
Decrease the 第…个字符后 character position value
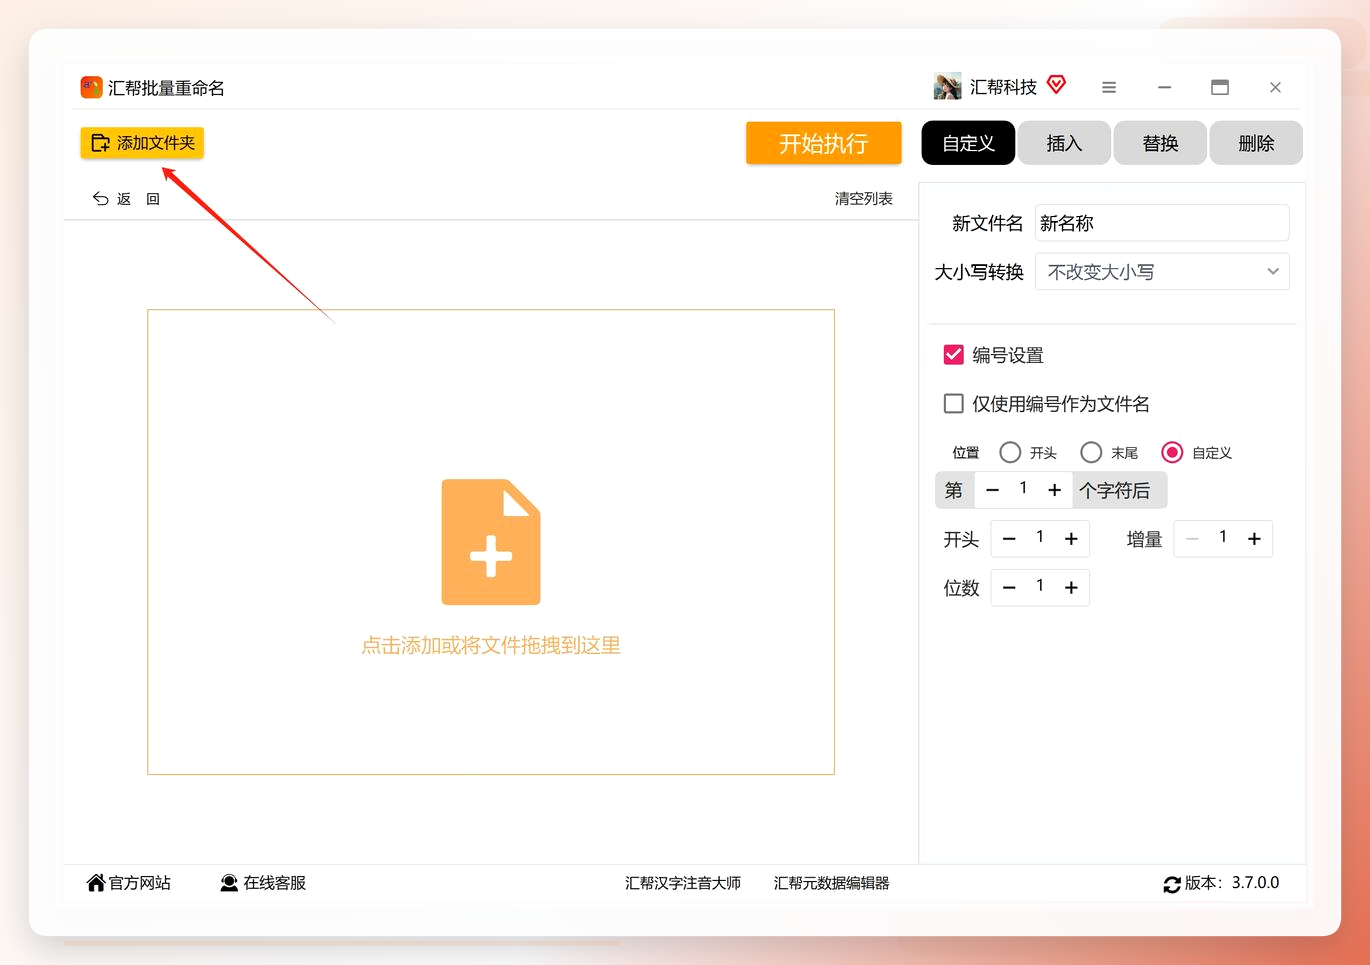pyautogui.click(x=992, y=490)
